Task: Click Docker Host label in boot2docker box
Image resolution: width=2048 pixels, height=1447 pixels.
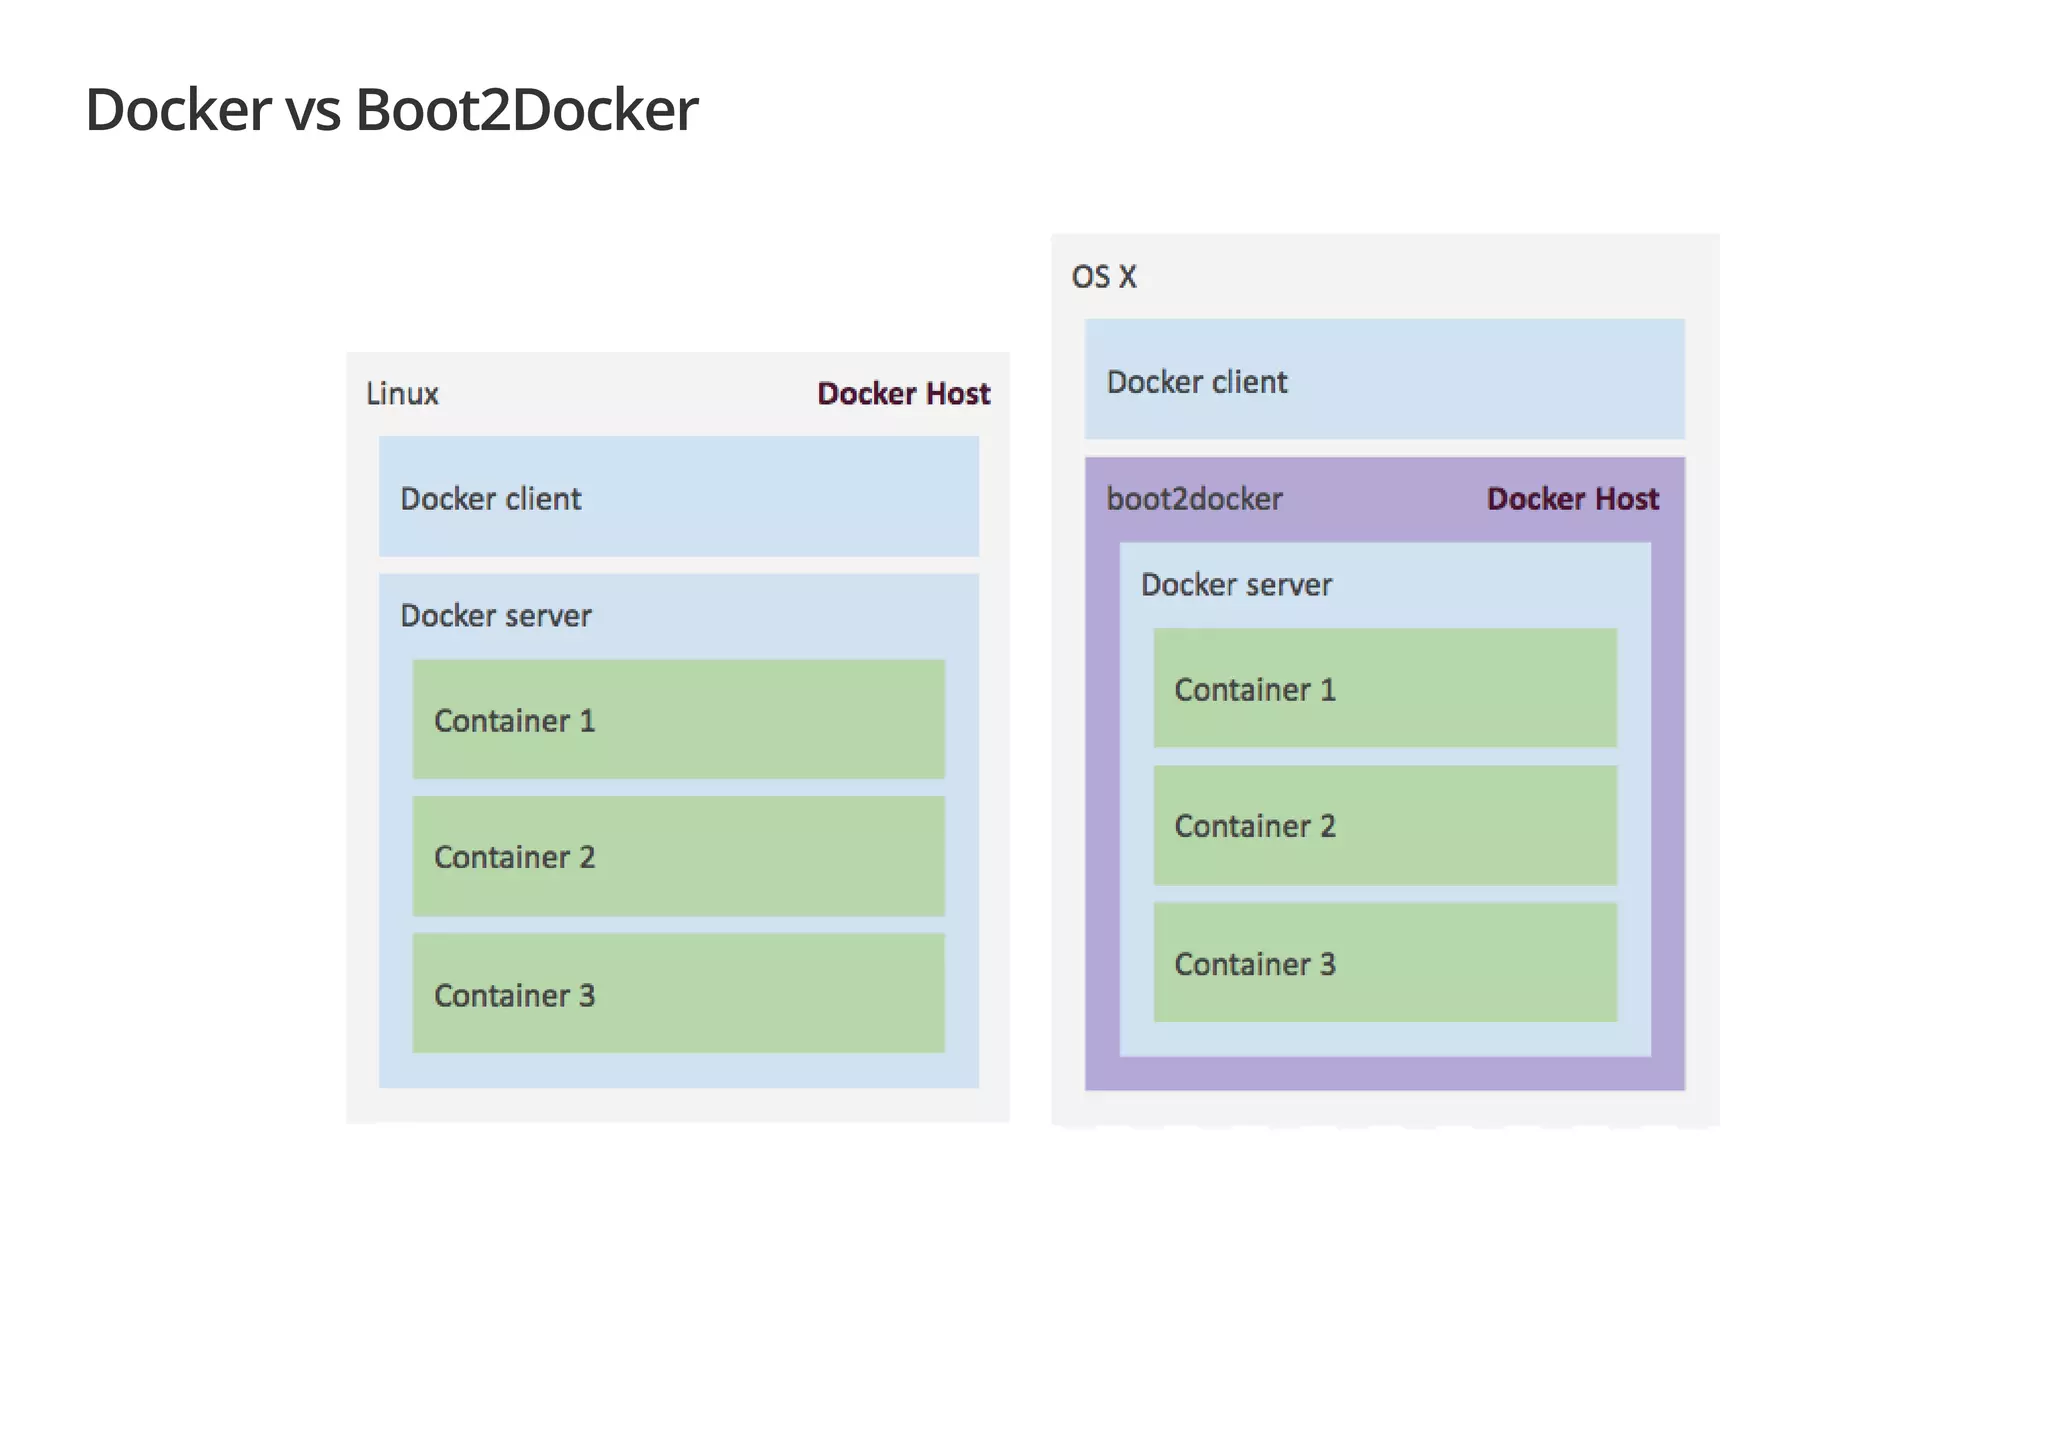Action: [x=1572, y=499]
